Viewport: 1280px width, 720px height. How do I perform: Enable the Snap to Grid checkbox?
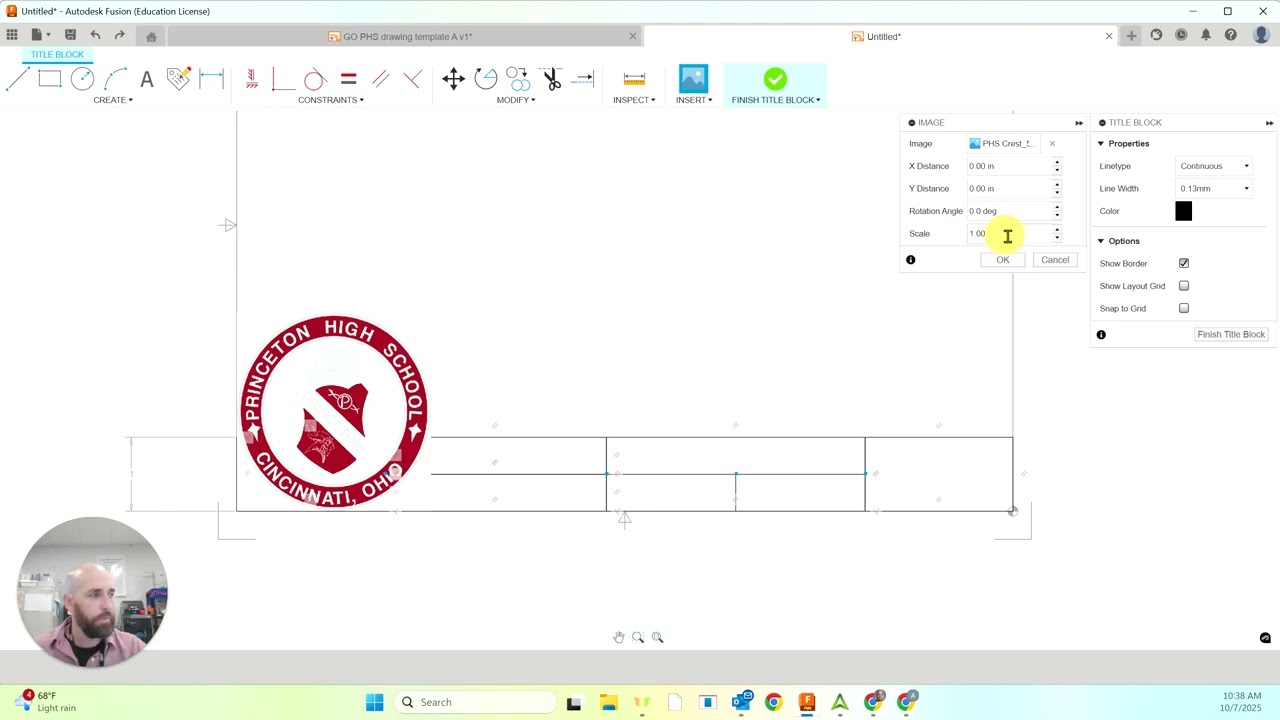point(1184,308)
